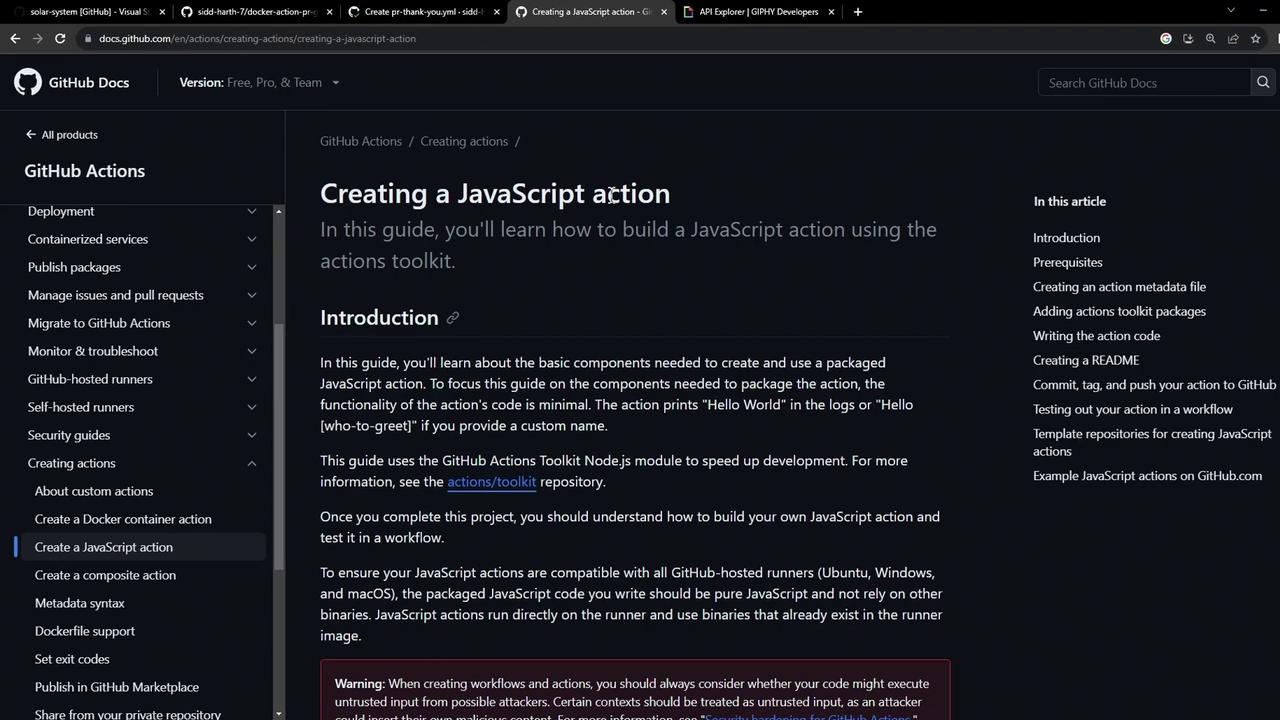This screenshot has height=720, width=1280.
Task: Reload the current page
Action: pos(60,38)
